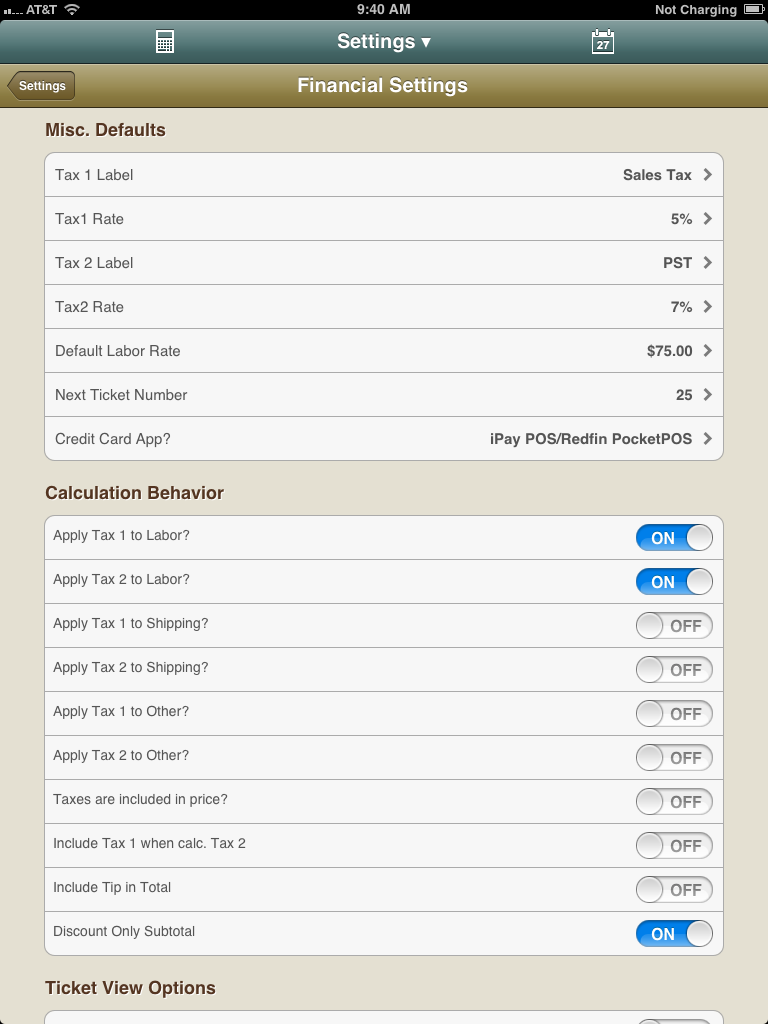Image resolution: width=768 pixels, height=1024 pixels.
Task: Open the calculator icon in top bar
Action: [x=165, y=42]
